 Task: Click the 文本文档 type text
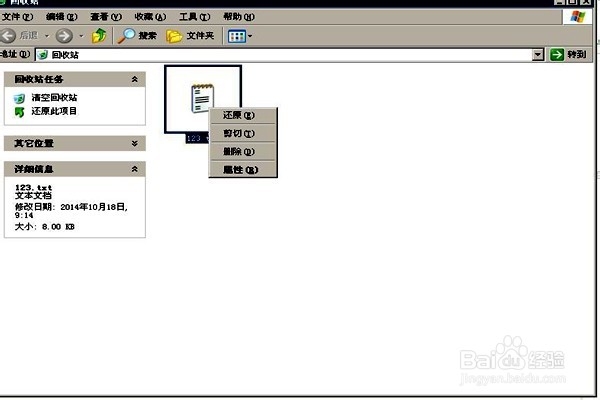(33, 195)
